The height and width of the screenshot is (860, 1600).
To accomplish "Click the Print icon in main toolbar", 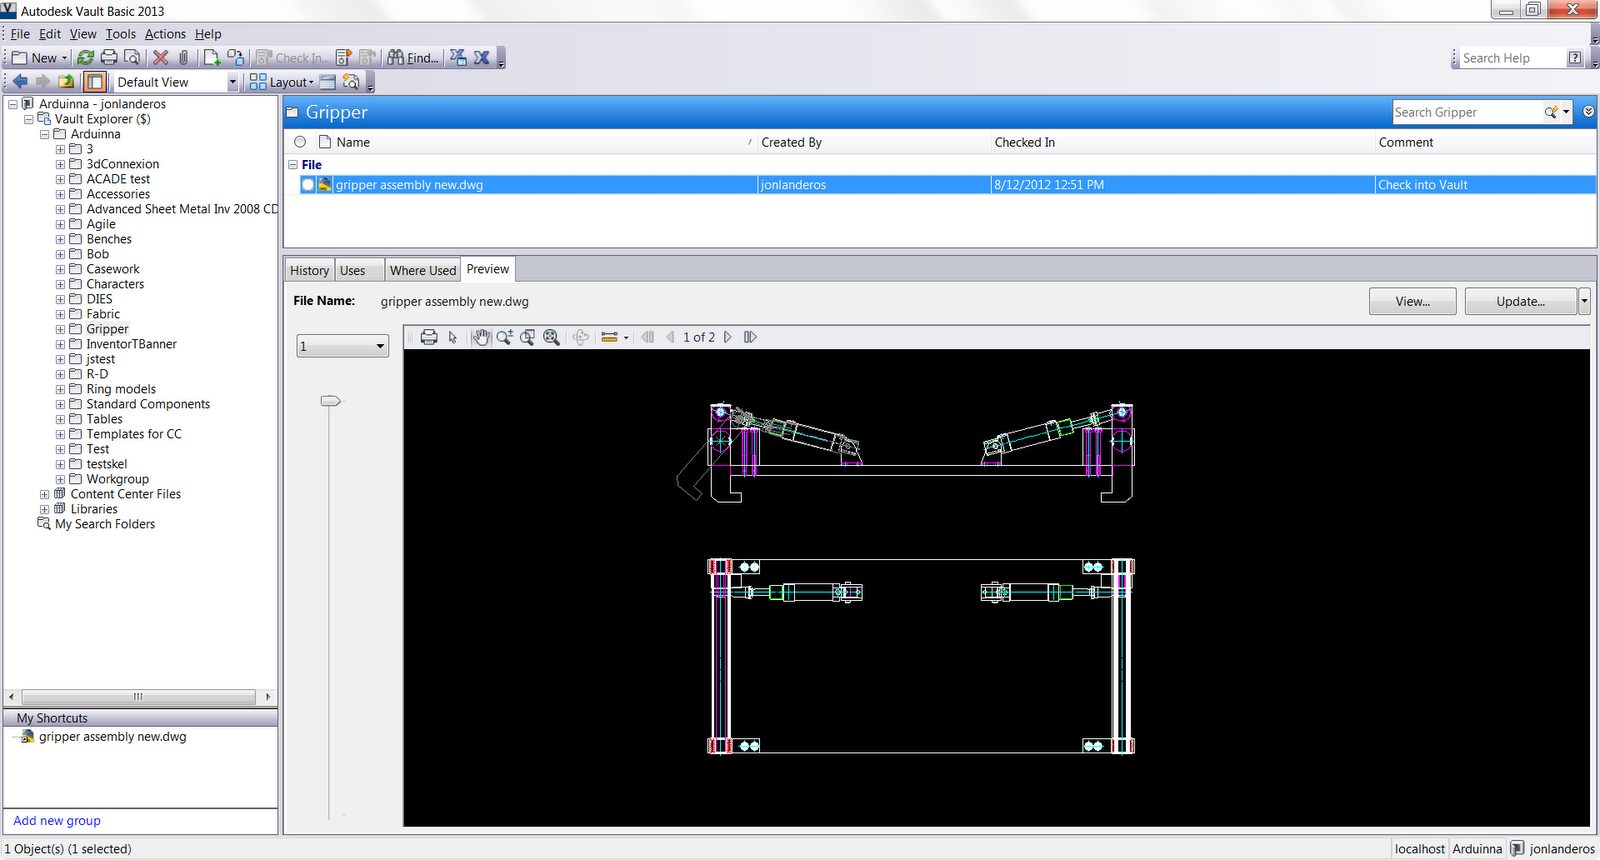I will pyautogui.click(x=109, y=58).
